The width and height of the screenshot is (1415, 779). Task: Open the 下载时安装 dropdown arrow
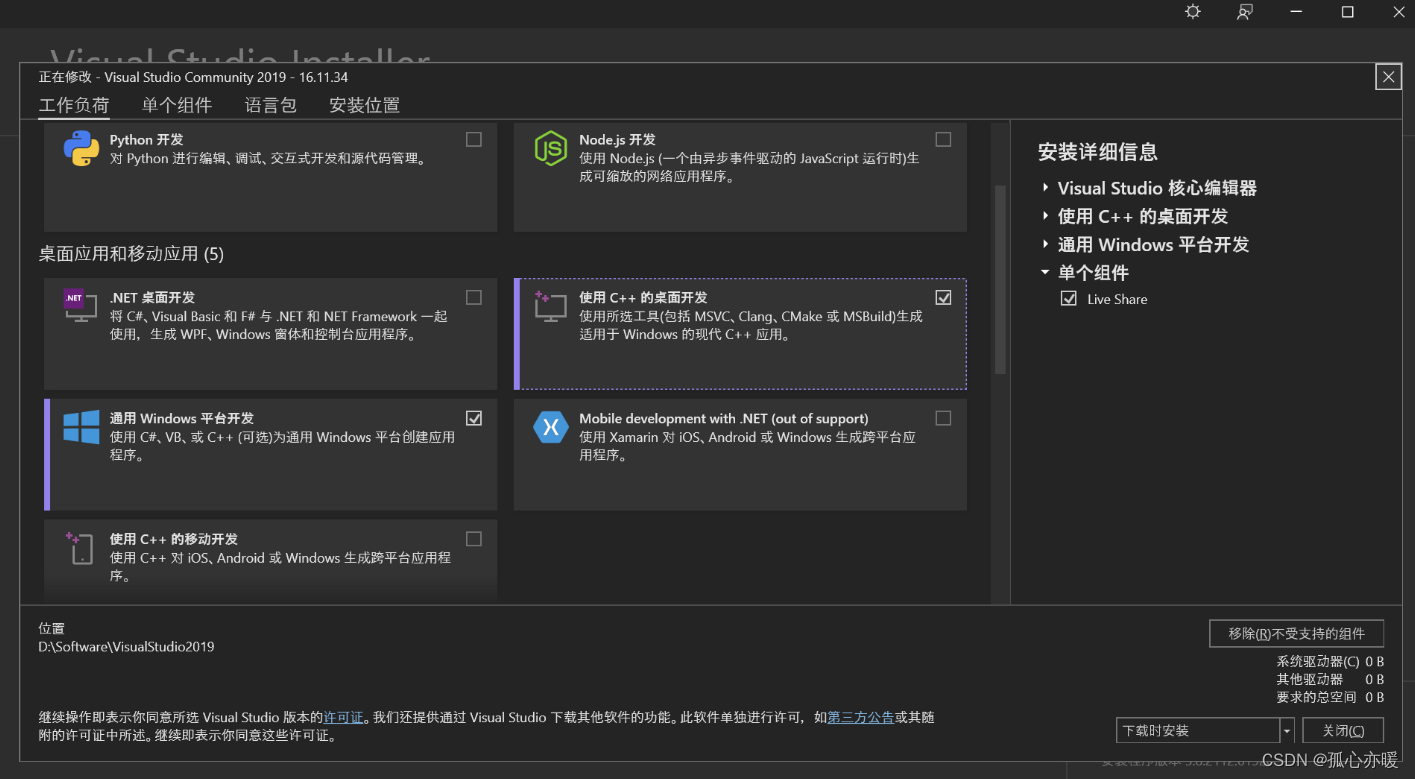click(x=1287, y=731)
